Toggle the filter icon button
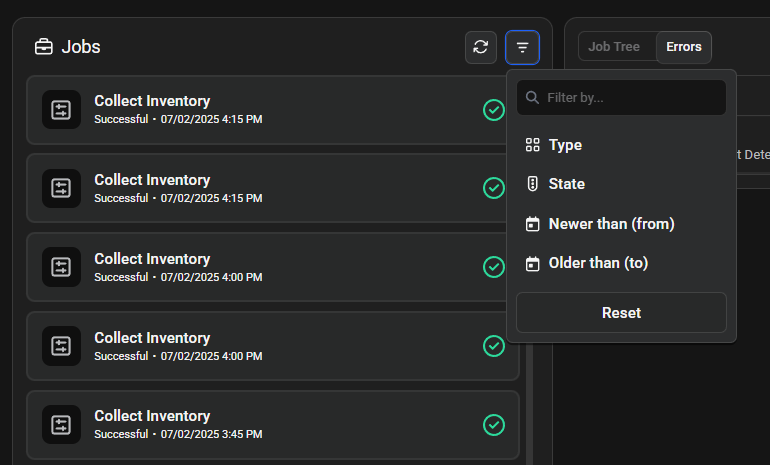770x465 pixels. pyautogui.click(x=522, y=47)
